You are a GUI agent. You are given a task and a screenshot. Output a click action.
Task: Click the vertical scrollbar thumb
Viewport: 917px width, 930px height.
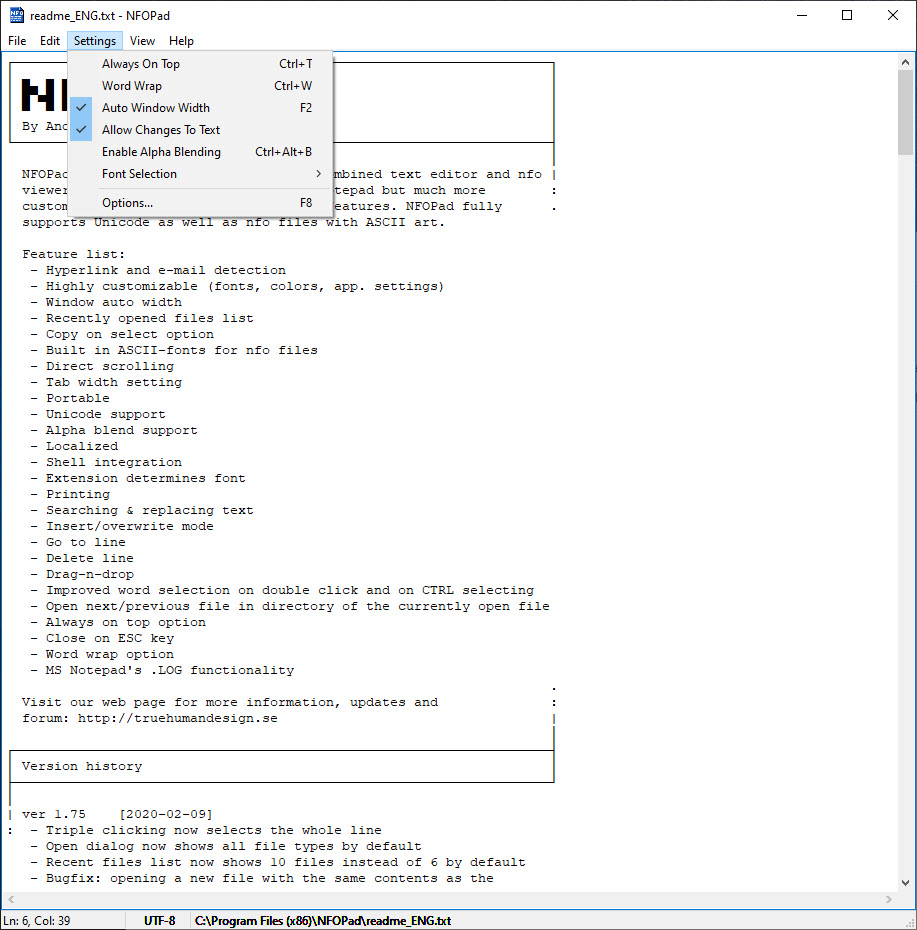pyautogui.click(x=905, y=112)
